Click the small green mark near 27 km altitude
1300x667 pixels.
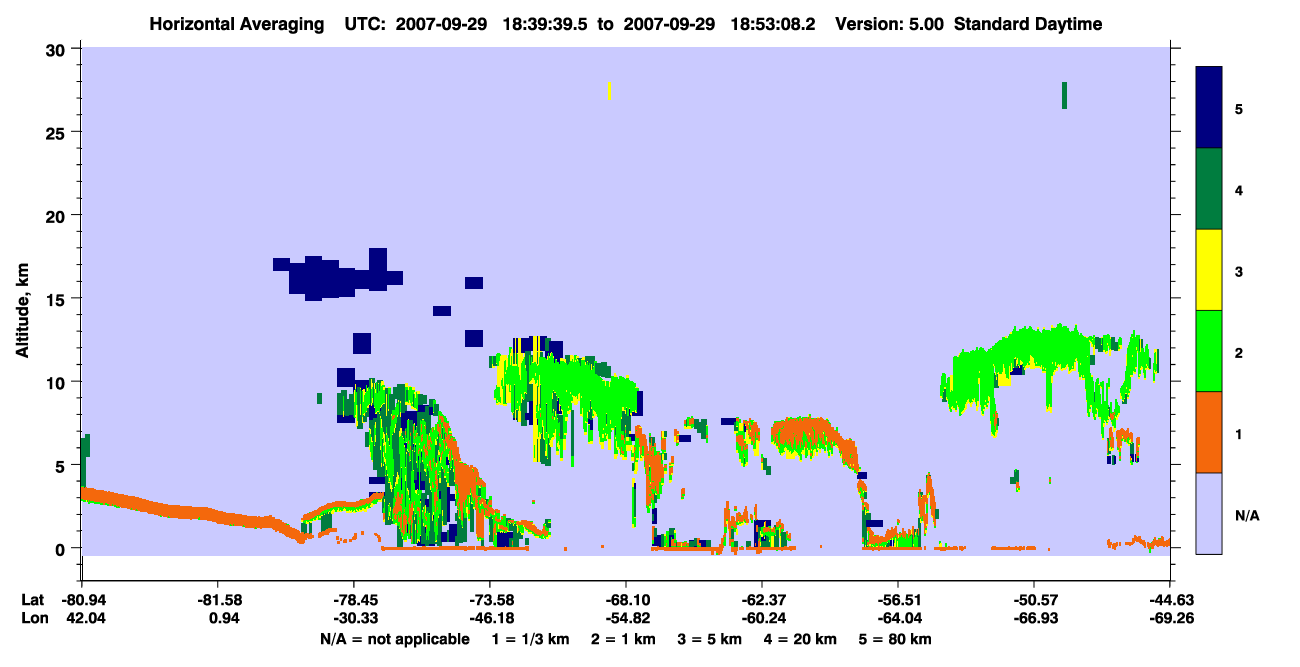pyautogui.click(x=1064, y=95)
